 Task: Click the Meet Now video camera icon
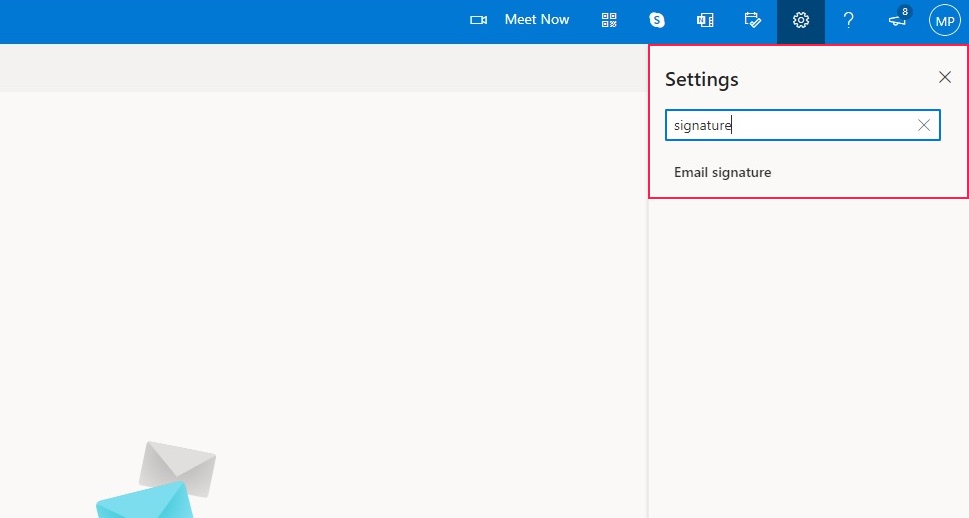tap(478, 20)
